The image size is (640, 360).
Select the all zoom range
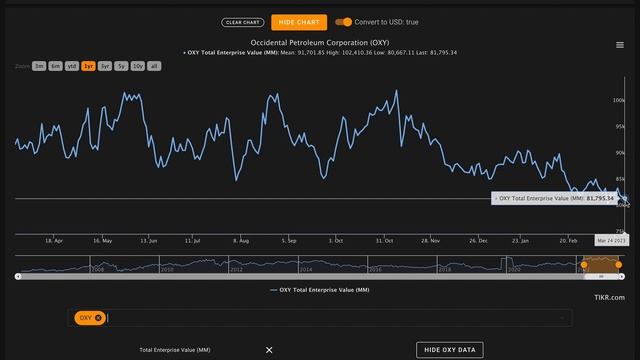154,66
